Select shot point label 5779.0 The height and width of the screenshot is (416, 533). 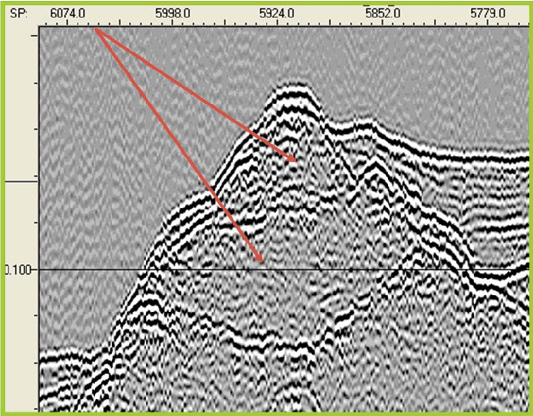(x=487, y=14)
